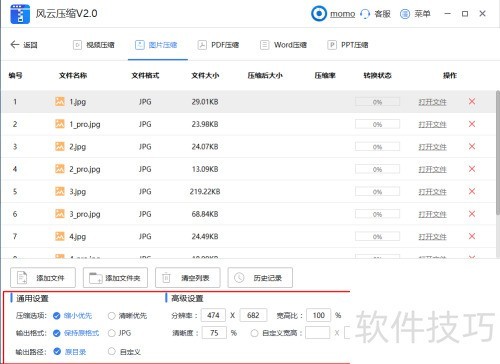Click progress bar of 2_pro.jpg row
The width and height of the screenshot is (500, 364).
pos(377,169)
